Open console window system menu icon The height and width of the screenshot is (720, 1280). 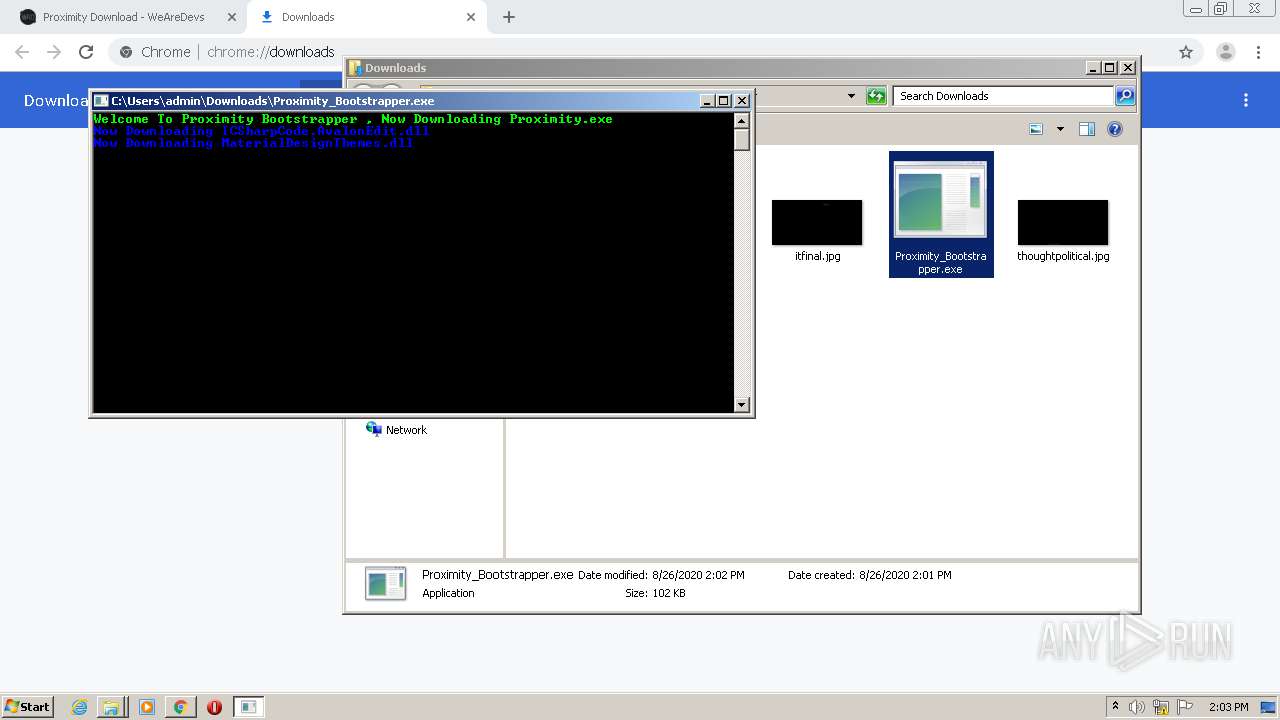click(101, 101)
